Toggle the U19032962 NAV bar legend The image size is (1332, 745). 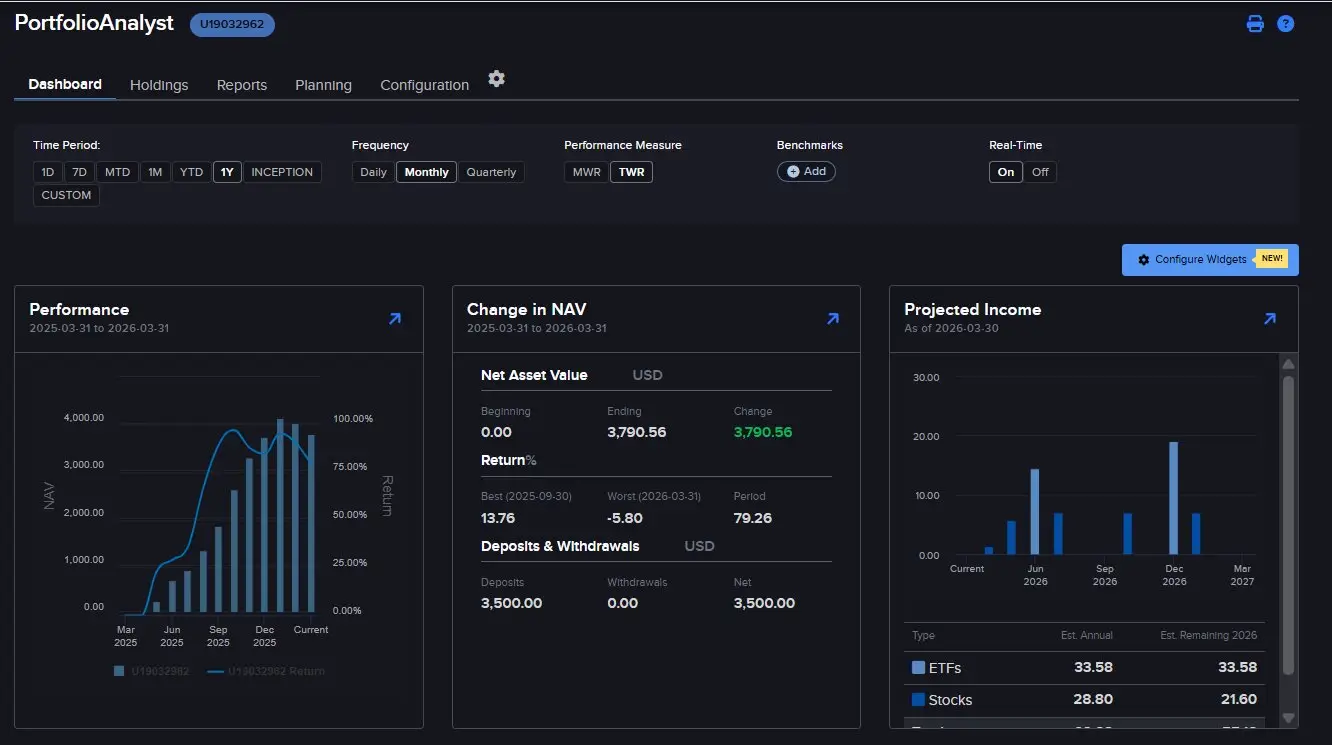point(152,671)
